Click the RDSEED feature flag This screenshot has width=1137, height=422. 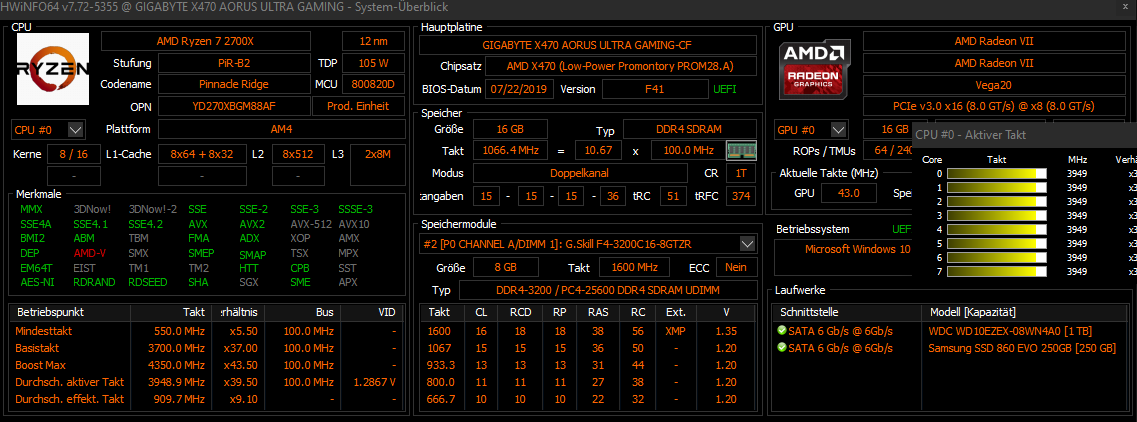(x=147, y=282)
